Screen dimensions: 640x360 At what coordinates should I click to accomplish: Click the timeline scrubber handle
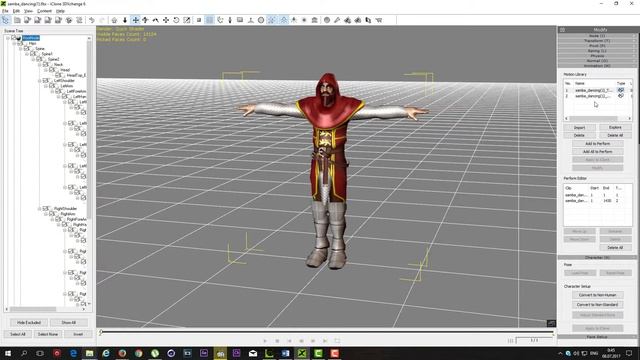pos(100,333)
